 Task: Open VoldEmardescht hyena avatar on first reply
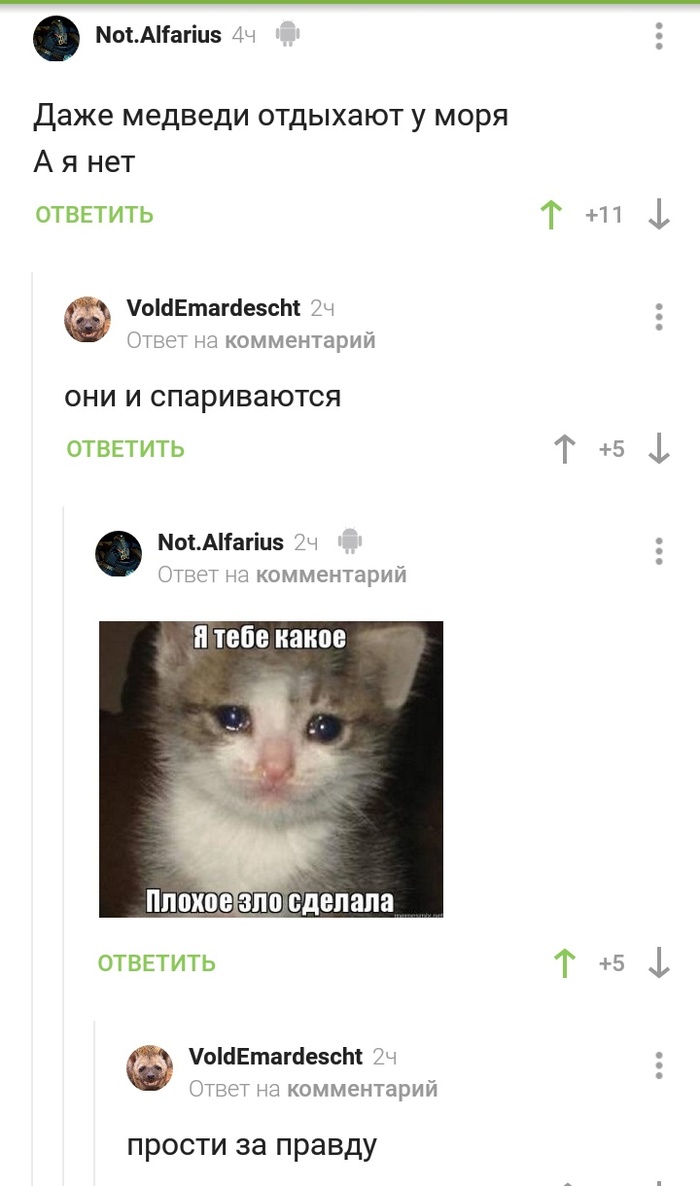click(88, 319)
